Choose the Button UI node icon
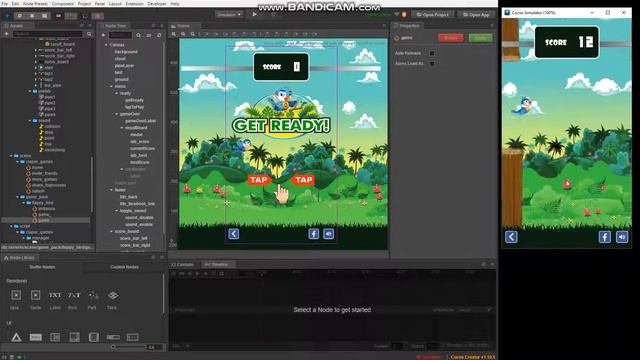 tap(36, 337)
